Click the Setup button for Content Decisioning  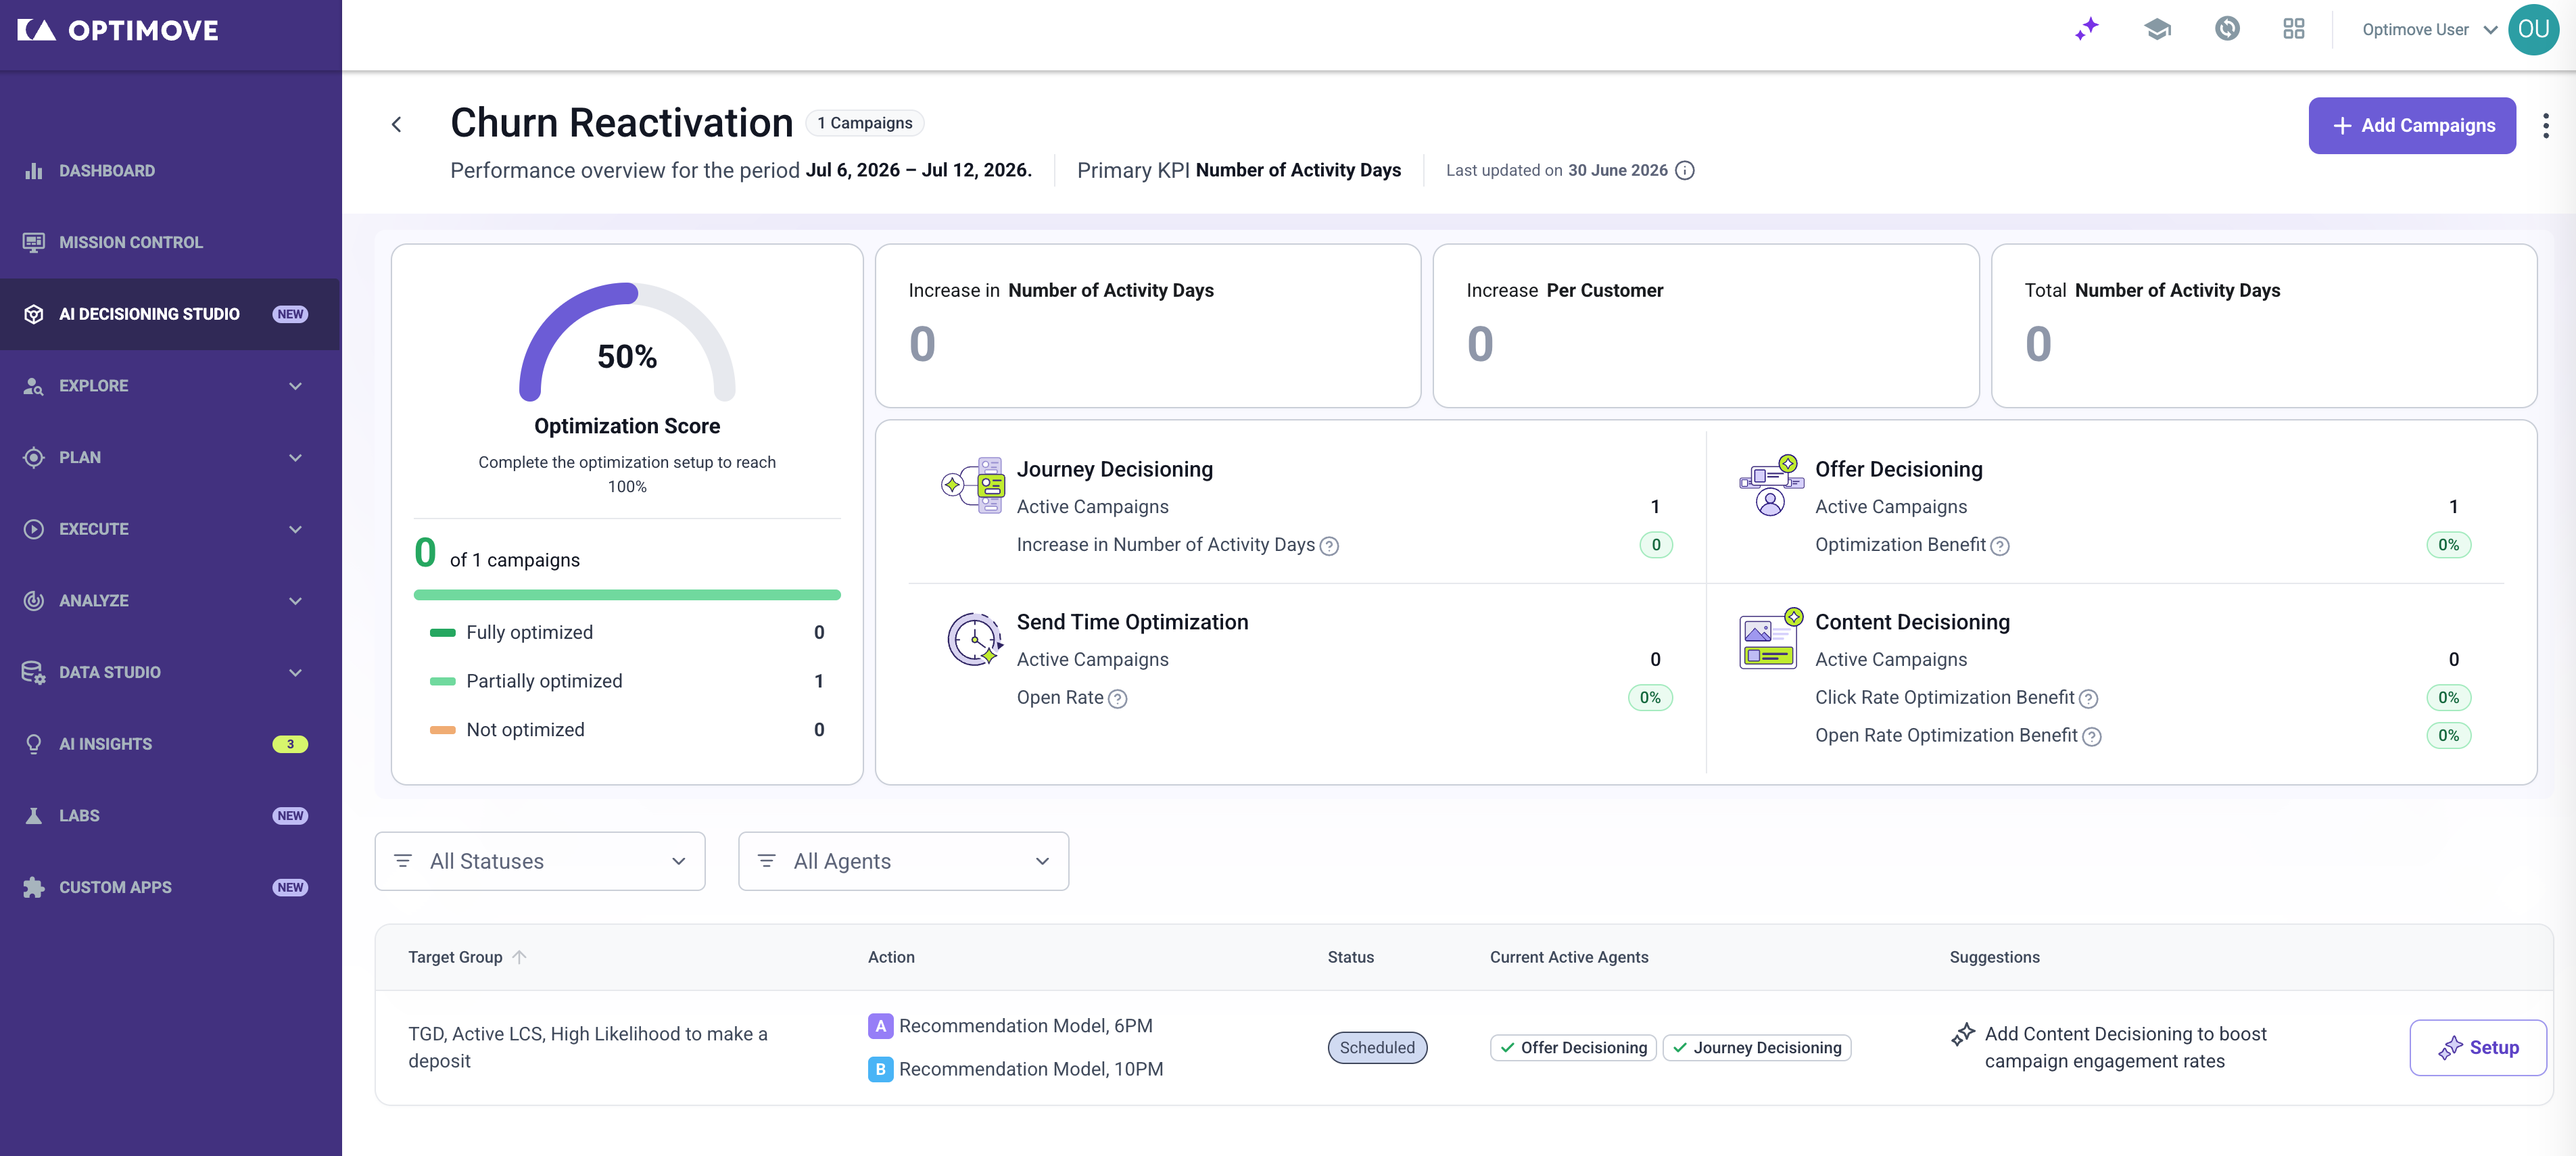(2478, 1048)
